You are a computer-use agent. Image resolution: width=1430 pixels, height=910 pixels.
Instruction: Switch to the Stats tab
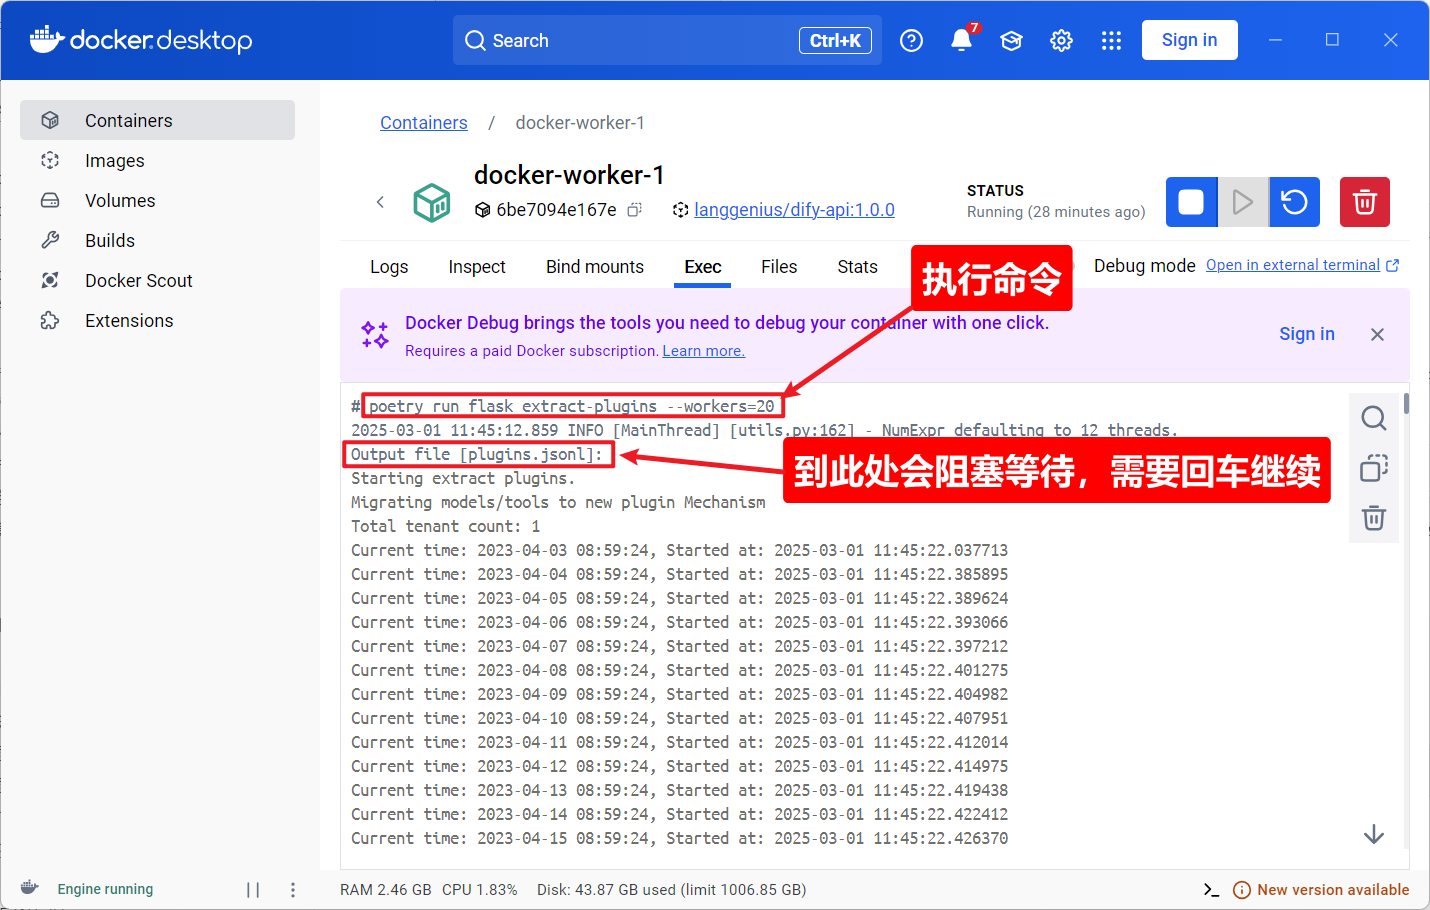click(x=857, y=267)
